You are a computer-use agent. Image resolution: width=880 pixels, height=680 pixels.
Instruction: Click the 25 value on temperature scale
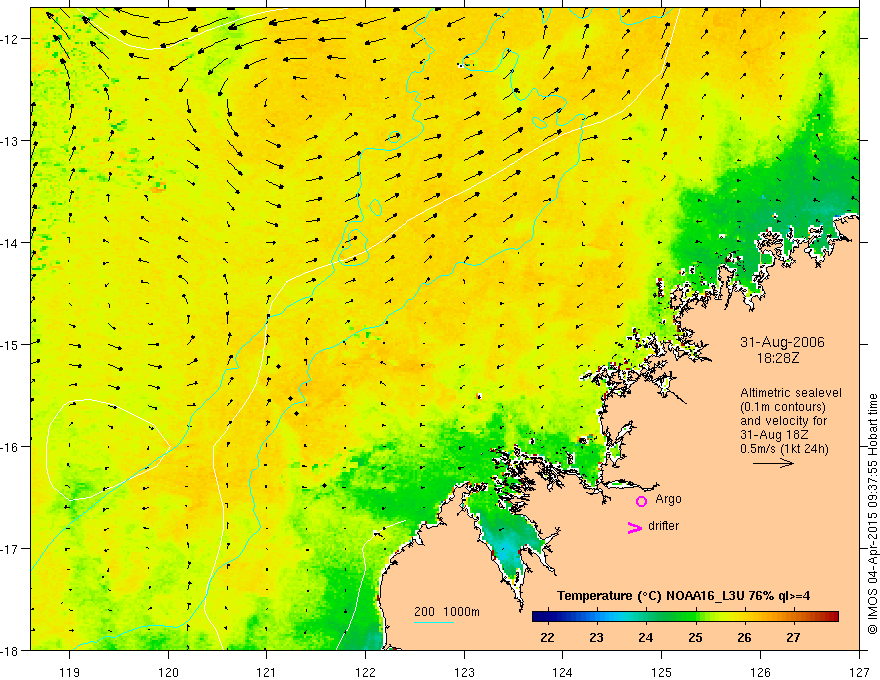695,638
